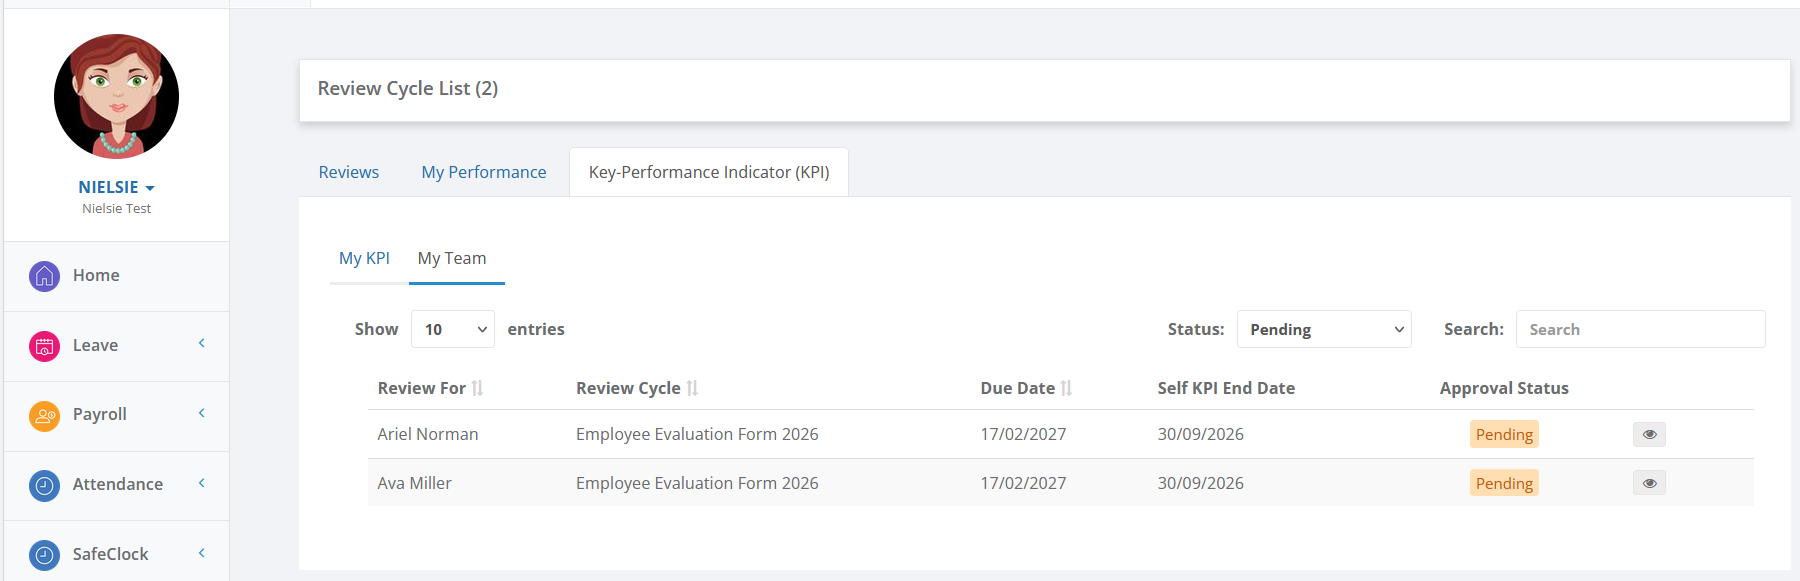Select the My Team sub-tab

pos(452,258)
